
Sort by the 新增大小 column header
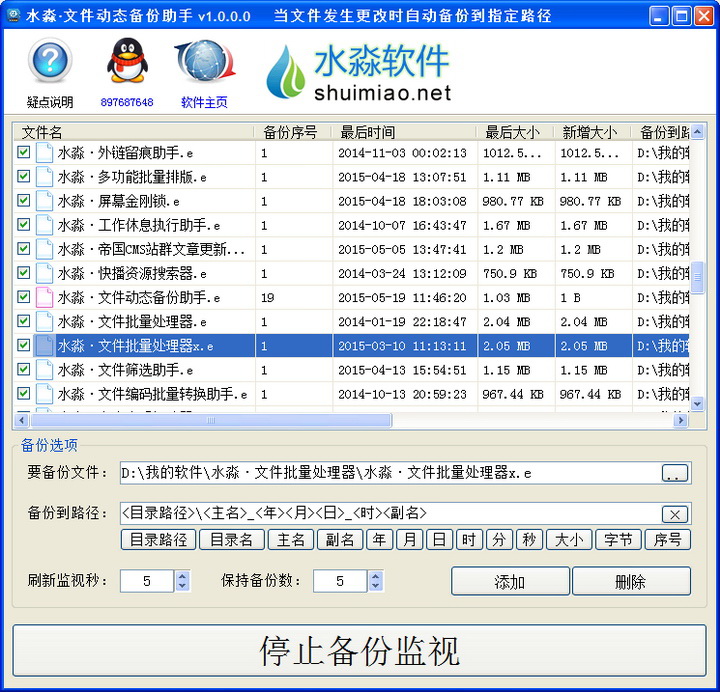tap(592, 132)
